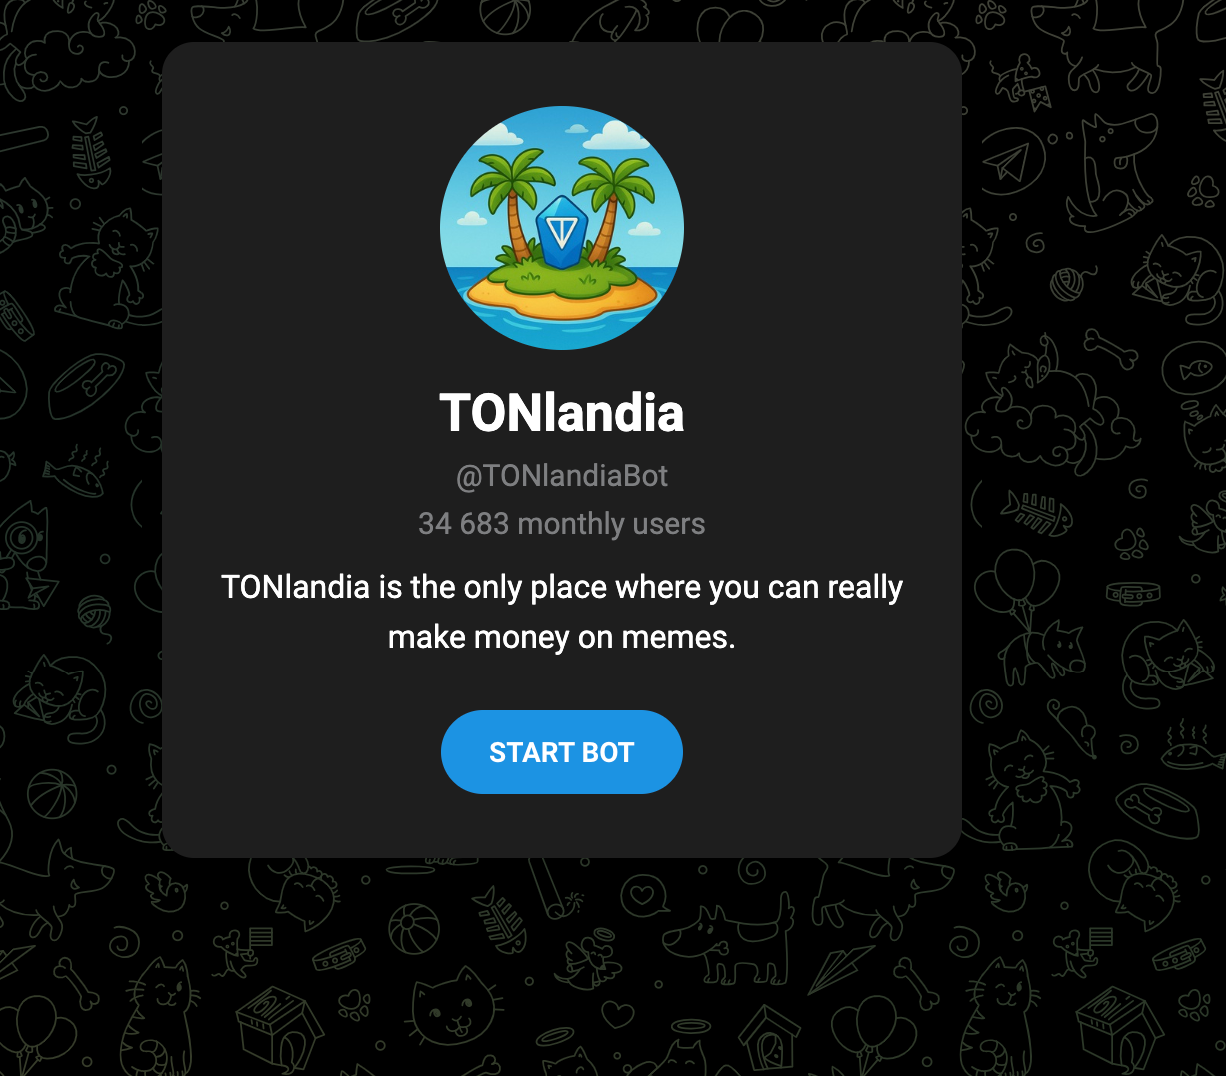The height and width of the screenshot is (1076, 1226).
Task: Click the 'TONlandia is the only place' text line
Action: point(562,587)
